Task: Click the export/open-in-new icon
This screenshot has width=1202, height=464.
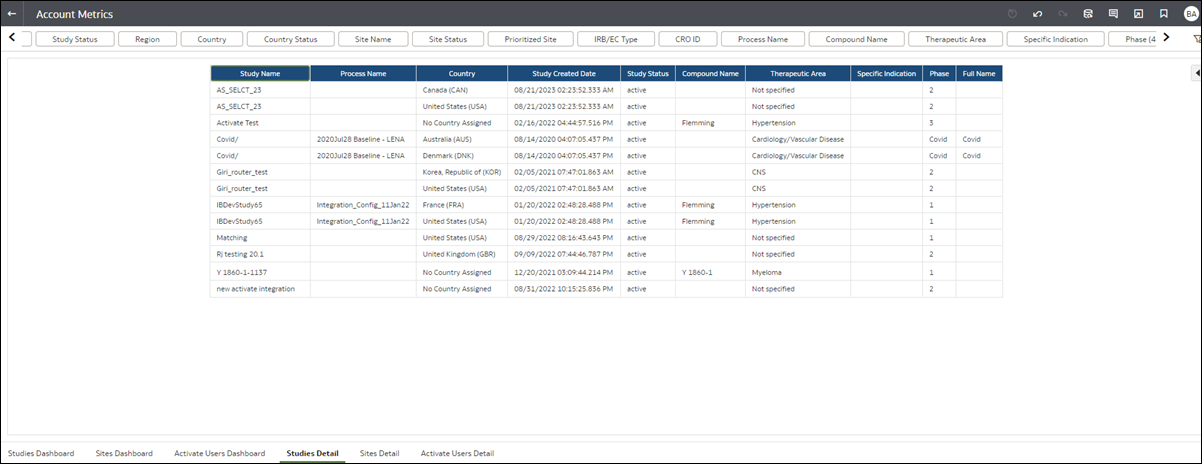Action: [1138, 14]
